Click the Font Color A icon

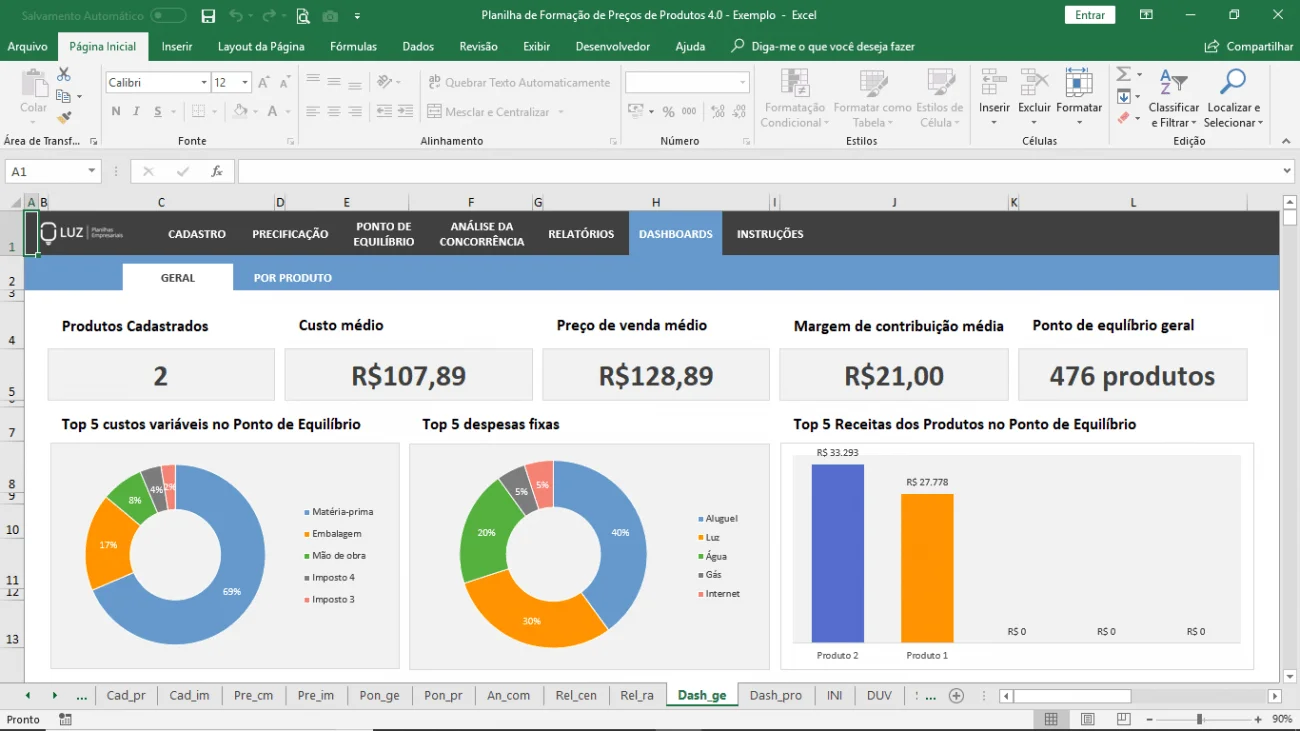coord(273,112)
